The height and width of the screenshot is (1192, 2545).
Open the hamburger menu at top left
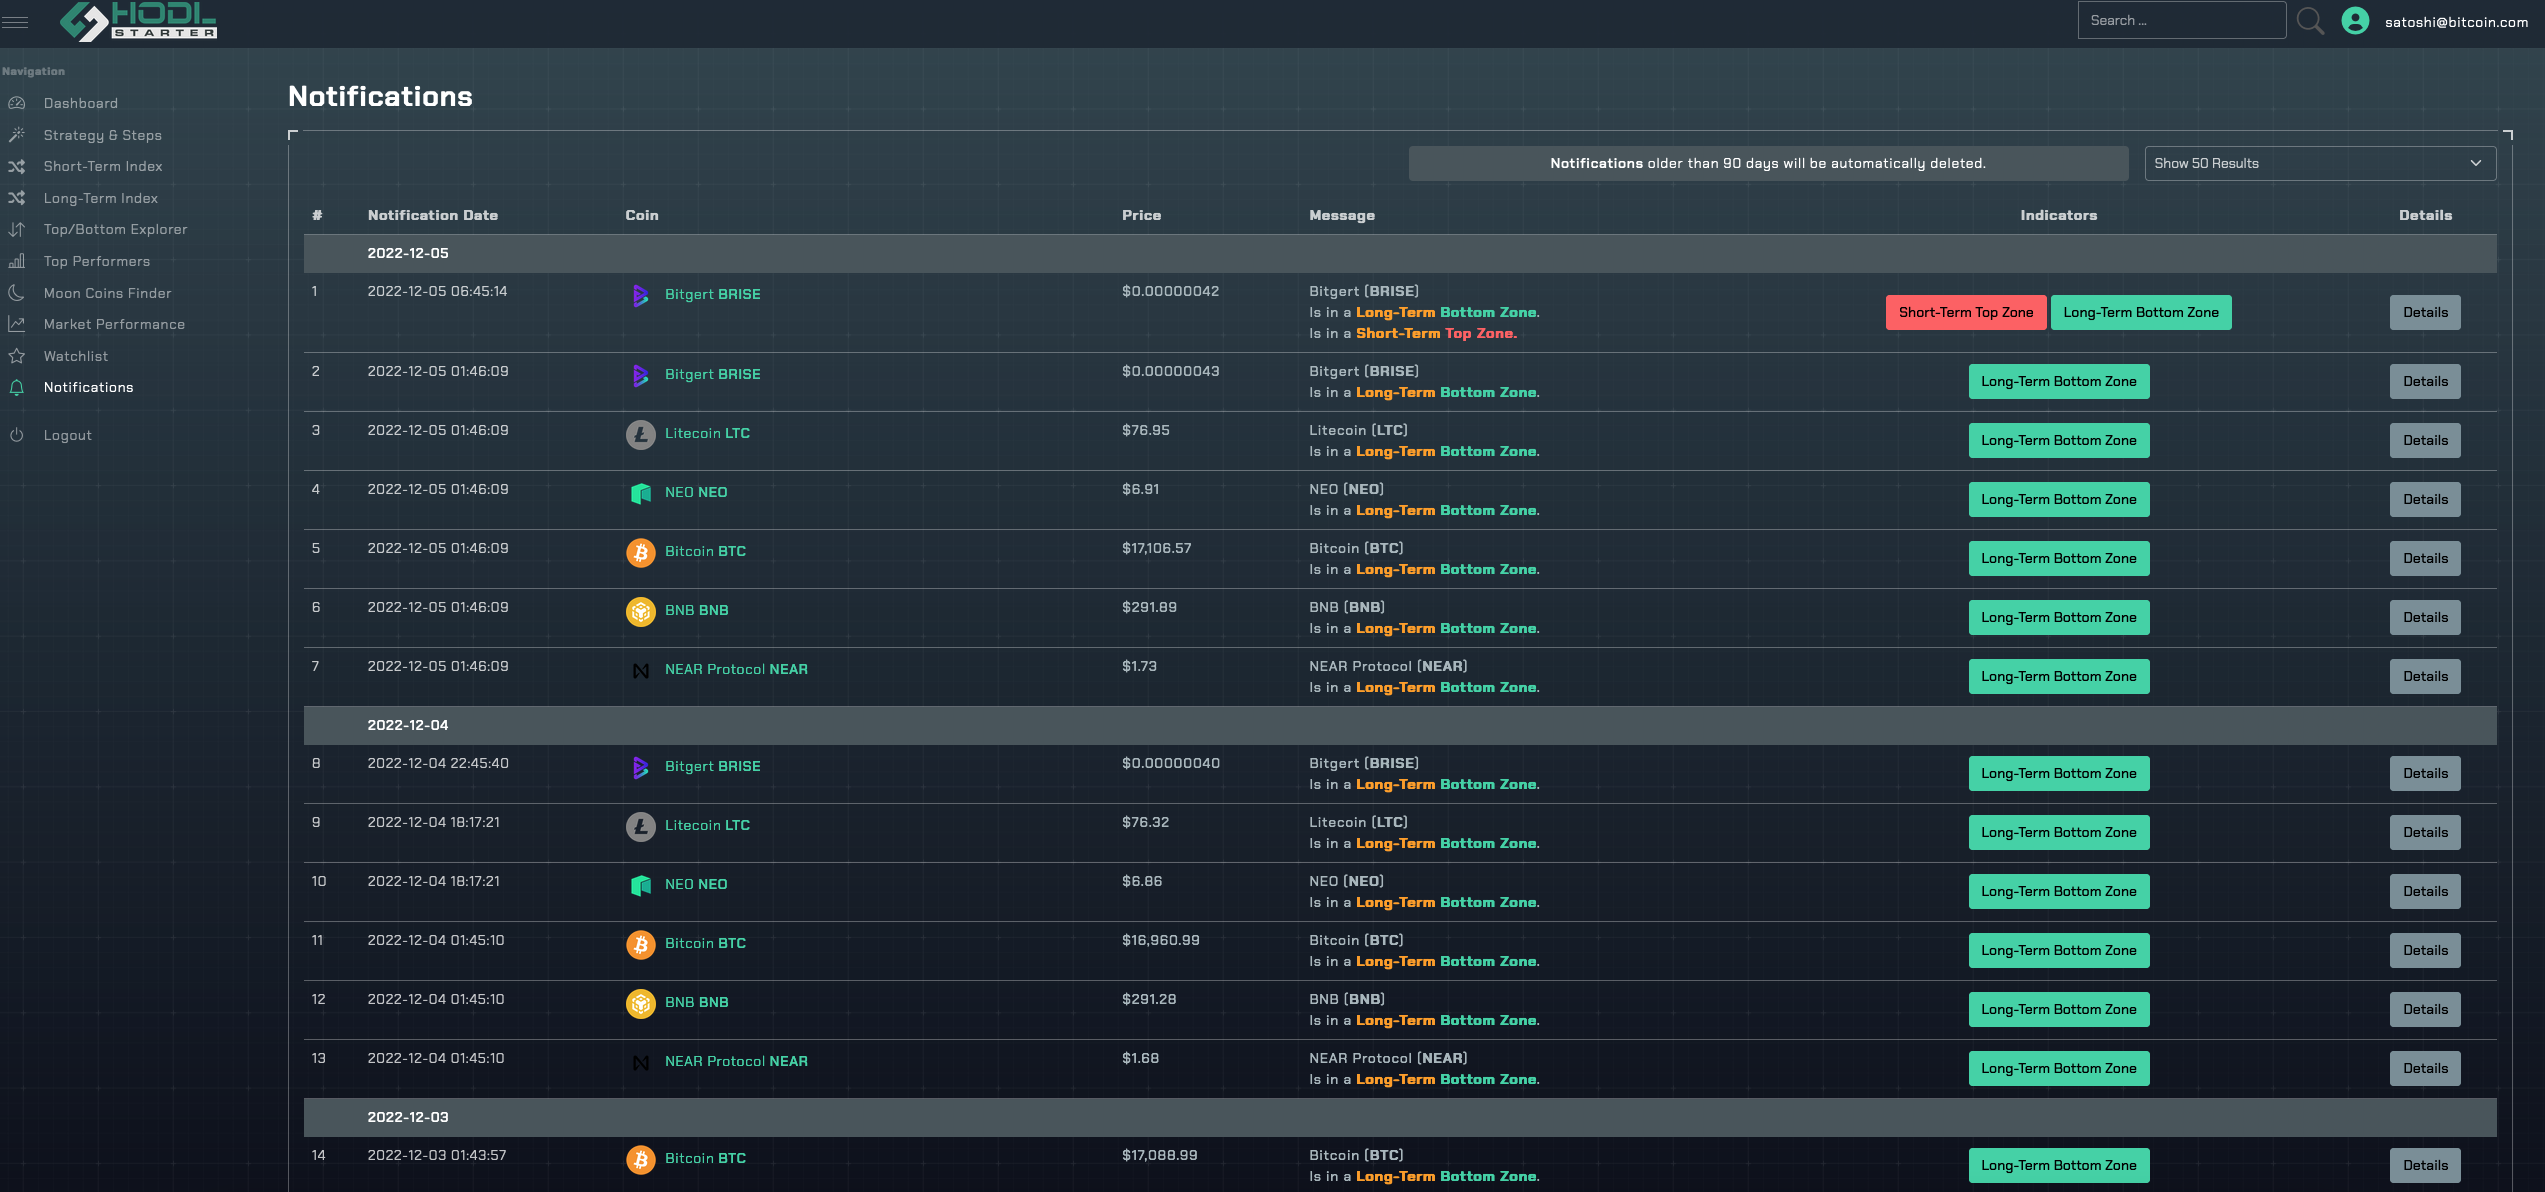click(x=15, y=21)
